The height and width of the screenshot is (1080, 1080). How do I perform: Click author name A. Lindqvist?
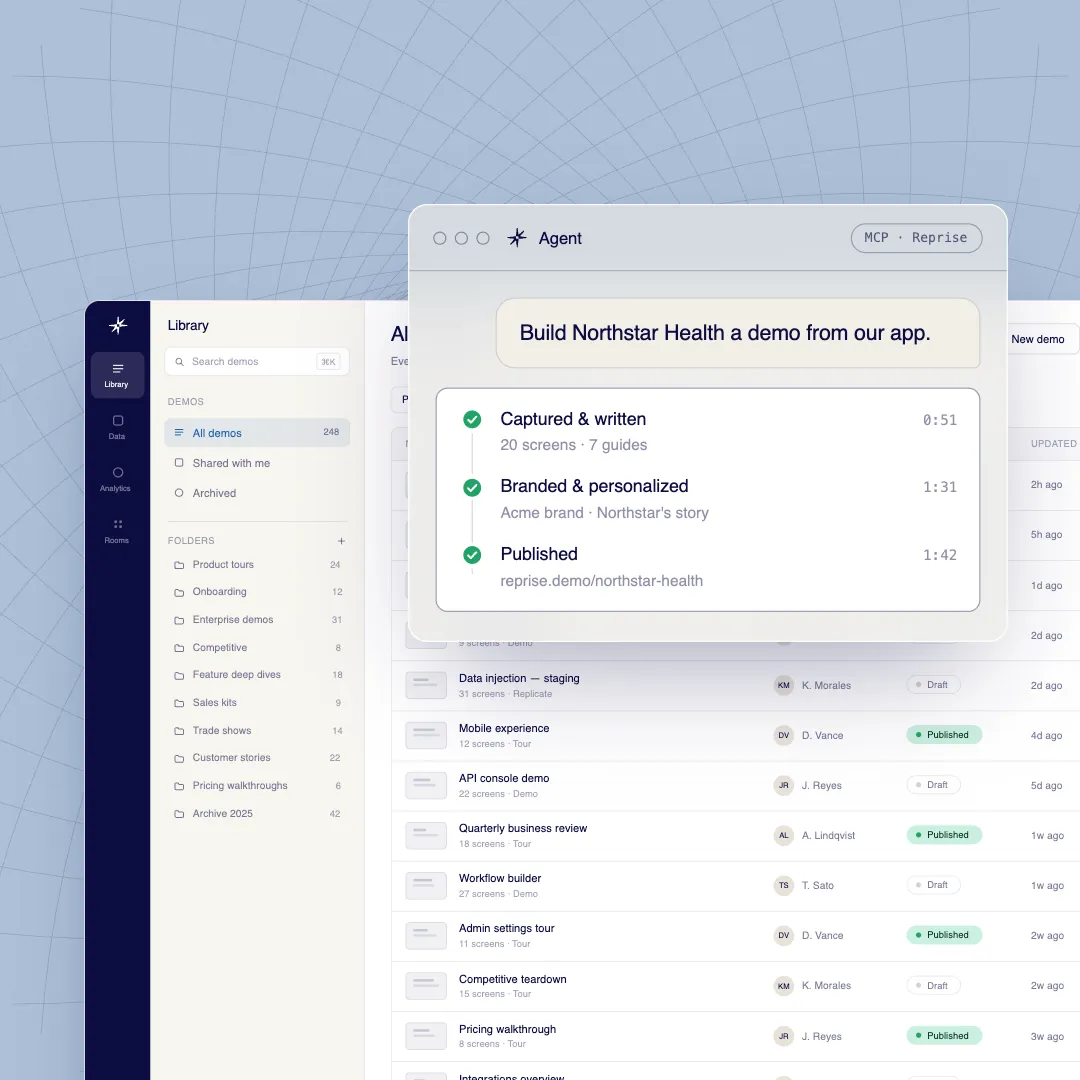(x=828, y=835)
